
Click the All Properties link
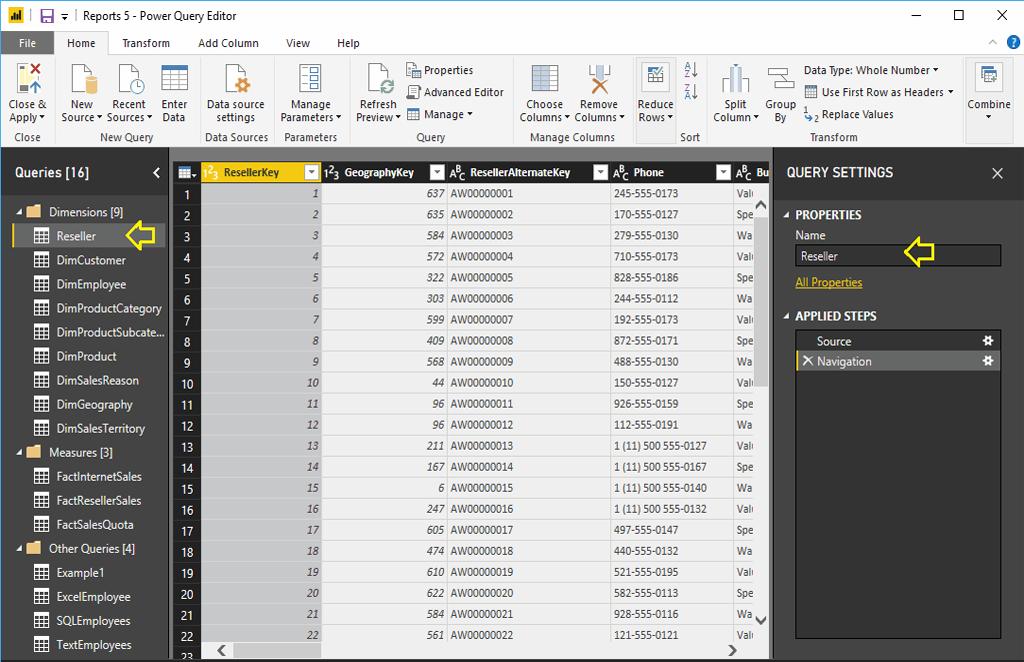(x=828, y=282)
